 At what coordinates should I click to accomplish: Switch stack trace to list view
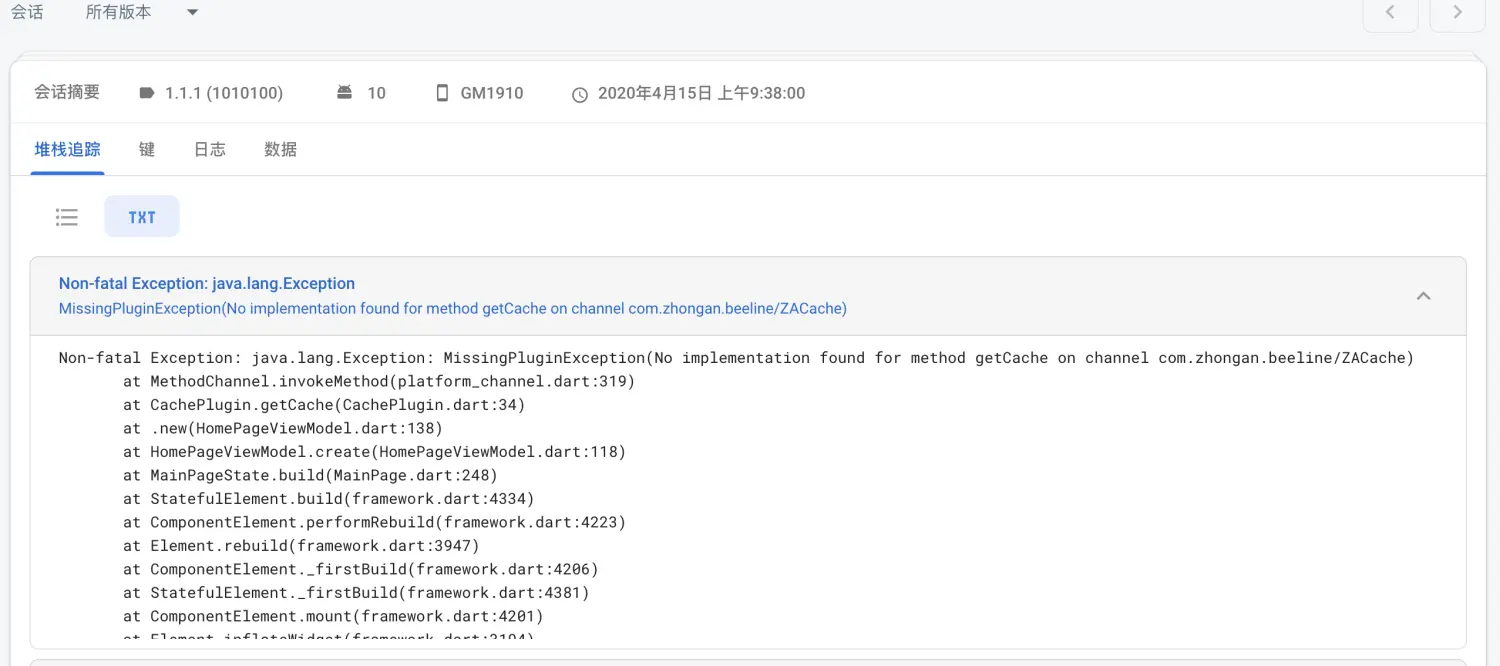point(67,217)
